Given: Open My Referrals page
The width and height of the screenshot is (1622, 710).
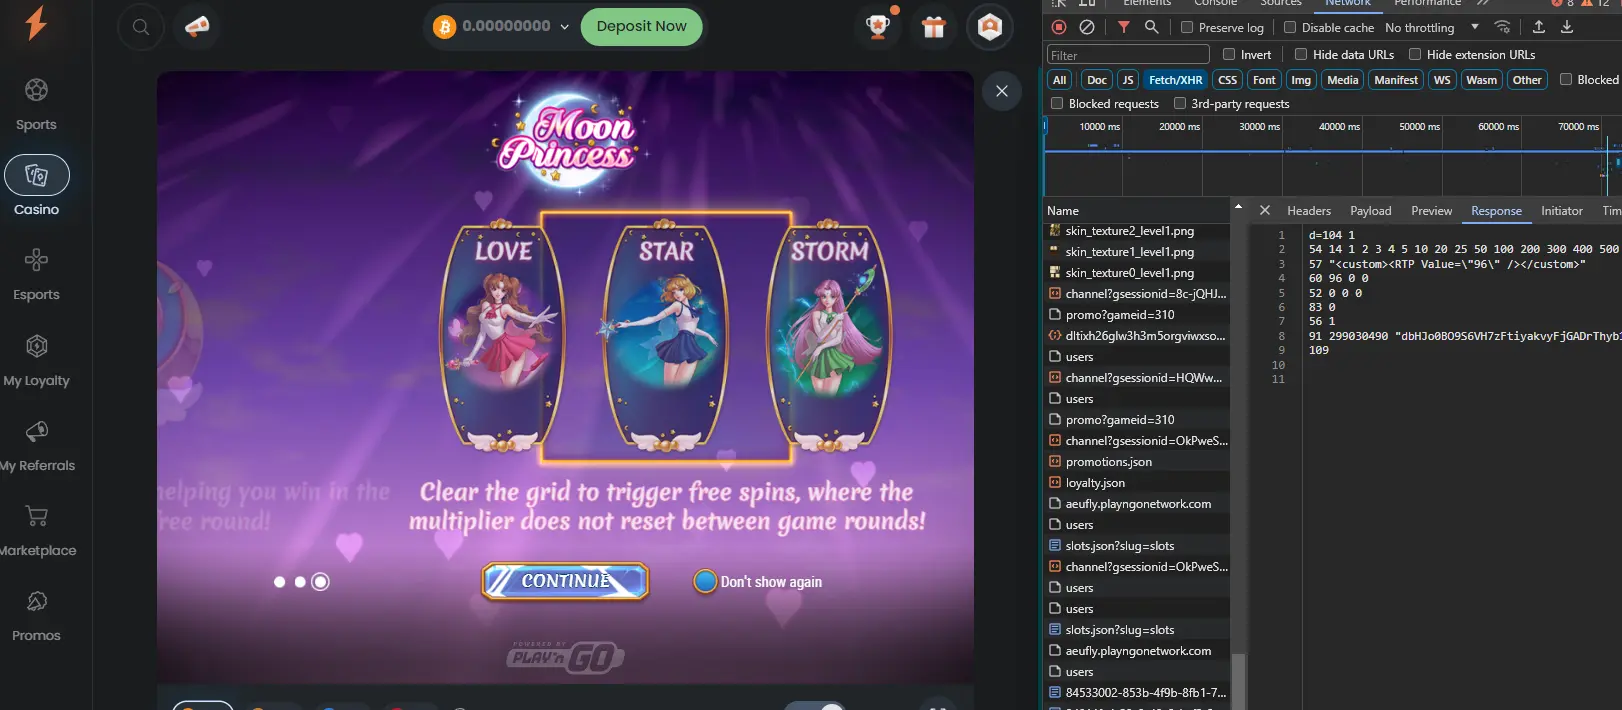Looking at the screenshot, I should (x=36, y=445).
